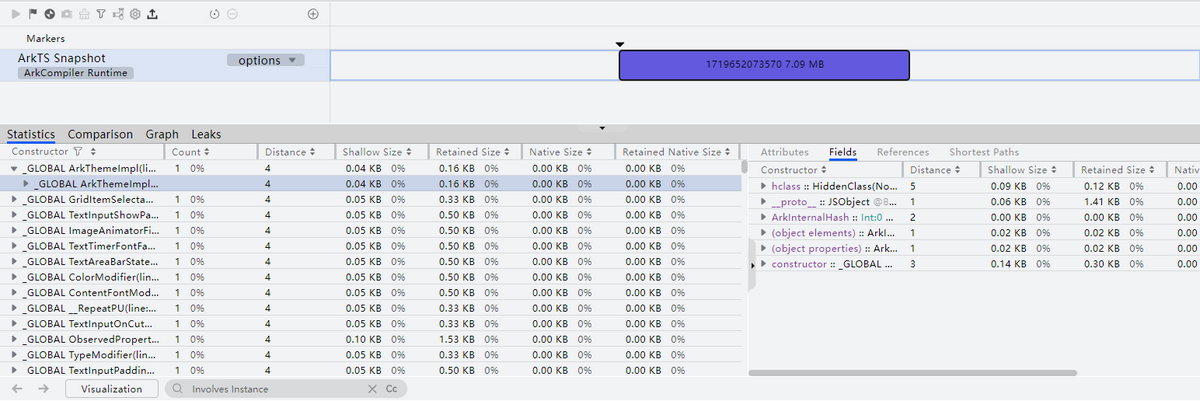Image resolution: width=1200 pixels, height=401 pixels.
Task: Click the circled plus add icon
Action: [x=313, y=14]
